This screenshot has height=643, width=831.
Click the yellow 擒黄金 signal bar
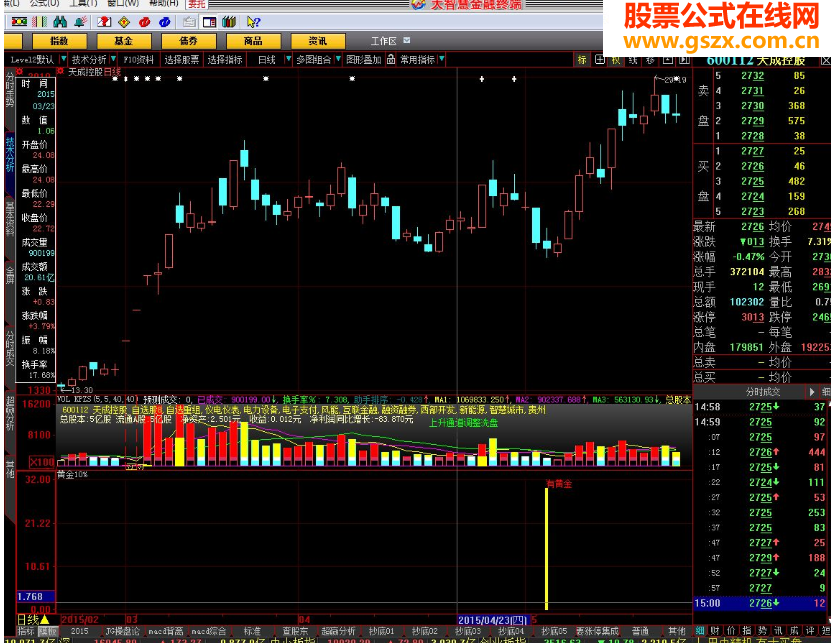(546, 549)
